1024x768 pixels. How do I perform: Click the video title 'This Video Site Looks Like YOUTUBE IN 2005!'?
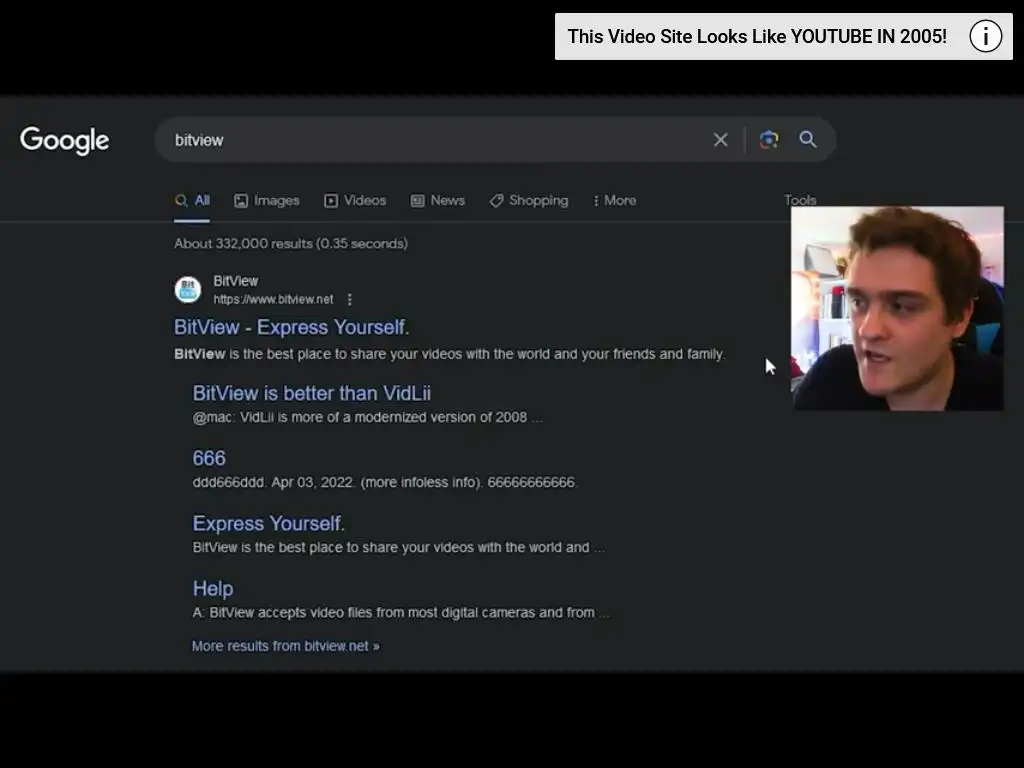pyautogui.click(x=757, y=37)
